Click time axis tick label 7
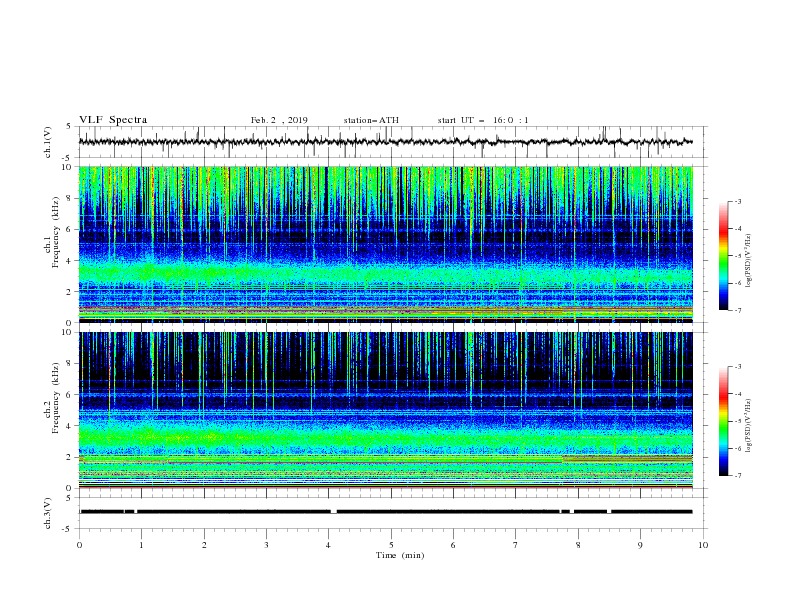Screen dimensions: 792x612 coord(516,545)
